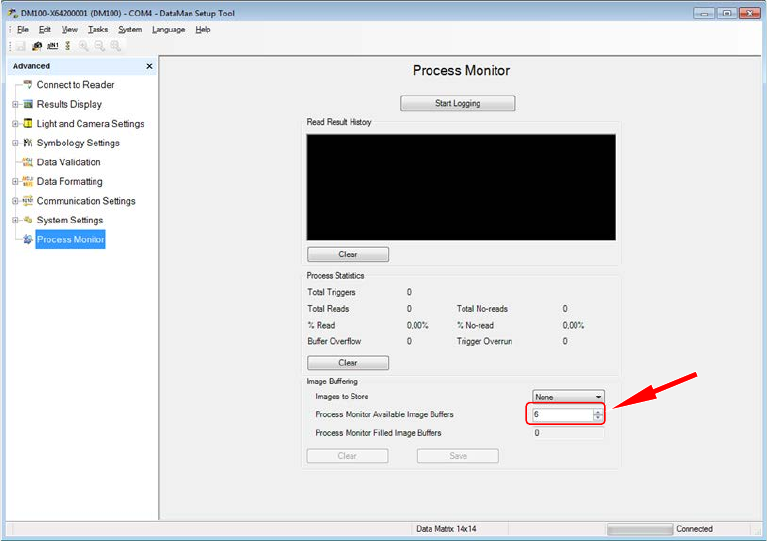The height and width of the screenshot is (541, 767).
Task: Open the System menu
Action: 130,29
